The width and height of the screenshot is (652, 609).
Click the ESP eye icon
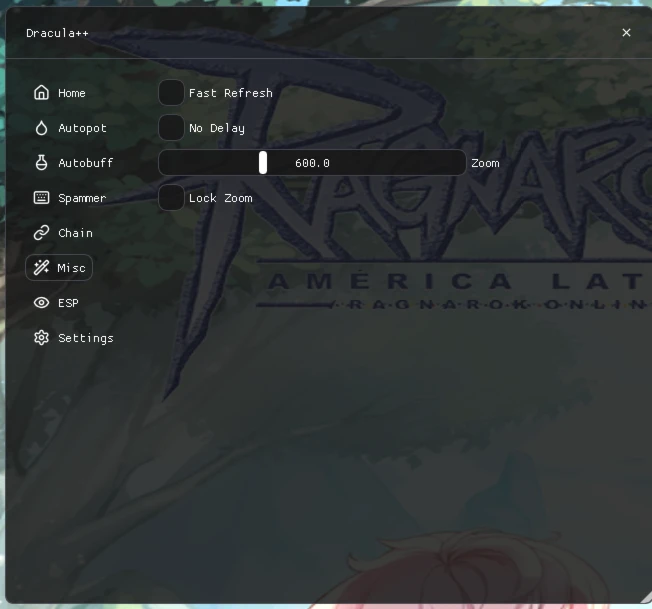41,303
